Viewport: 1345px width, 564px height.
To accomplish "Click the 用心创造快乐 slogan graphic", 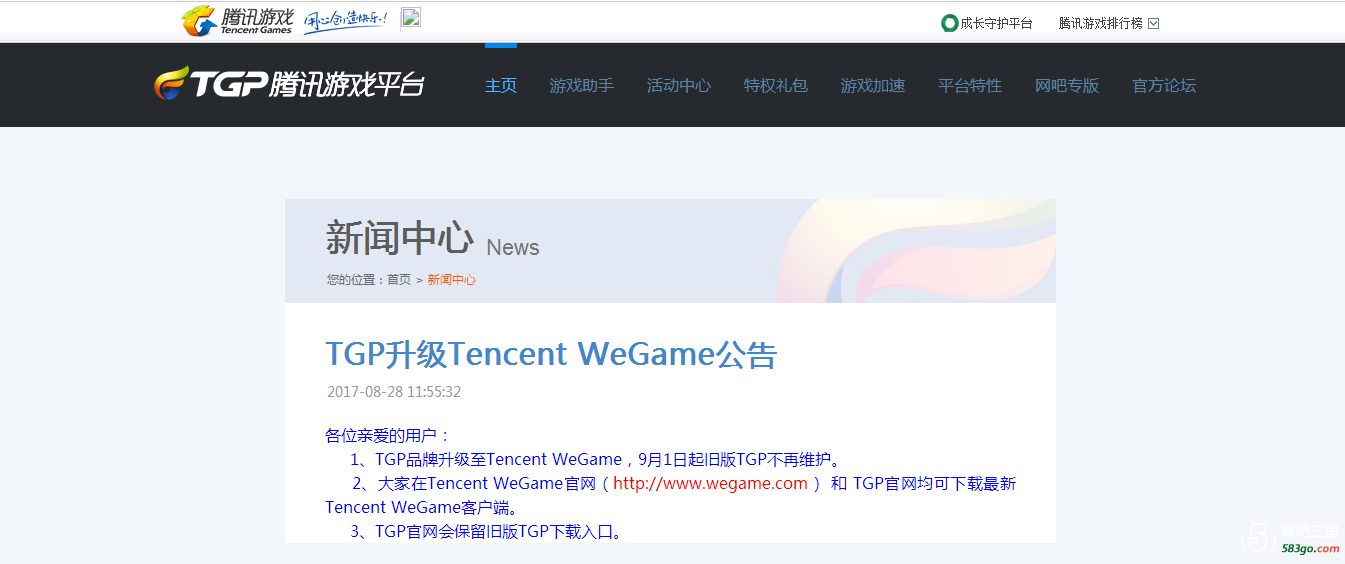I will pyautogui.click(x=345, y=20).
